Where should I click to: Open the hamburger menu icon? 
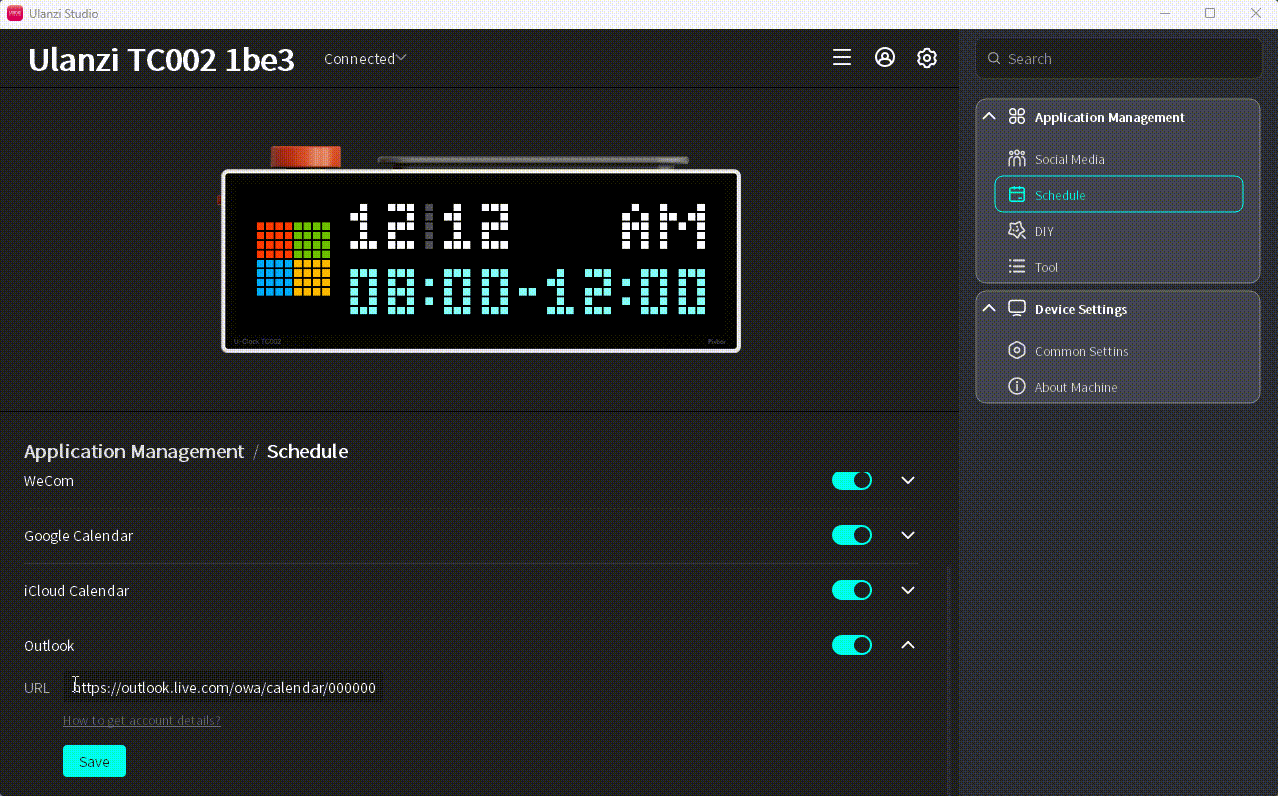[842, 58]
